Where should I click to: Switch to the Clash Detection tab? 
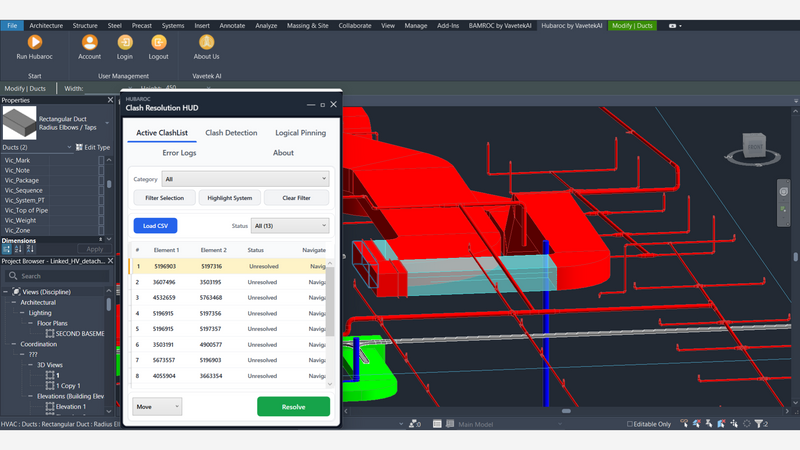(231, 133)
